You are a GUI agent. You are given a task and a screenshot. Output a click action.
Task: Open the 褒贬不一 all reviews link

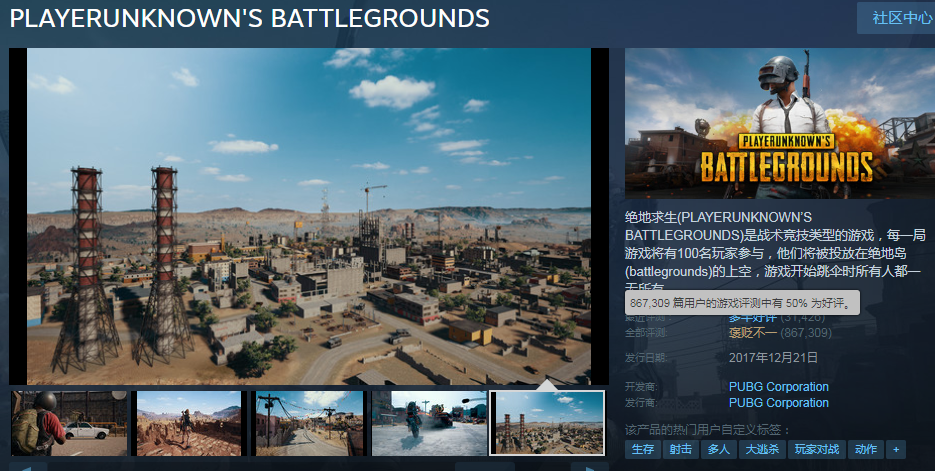(753, 333)
